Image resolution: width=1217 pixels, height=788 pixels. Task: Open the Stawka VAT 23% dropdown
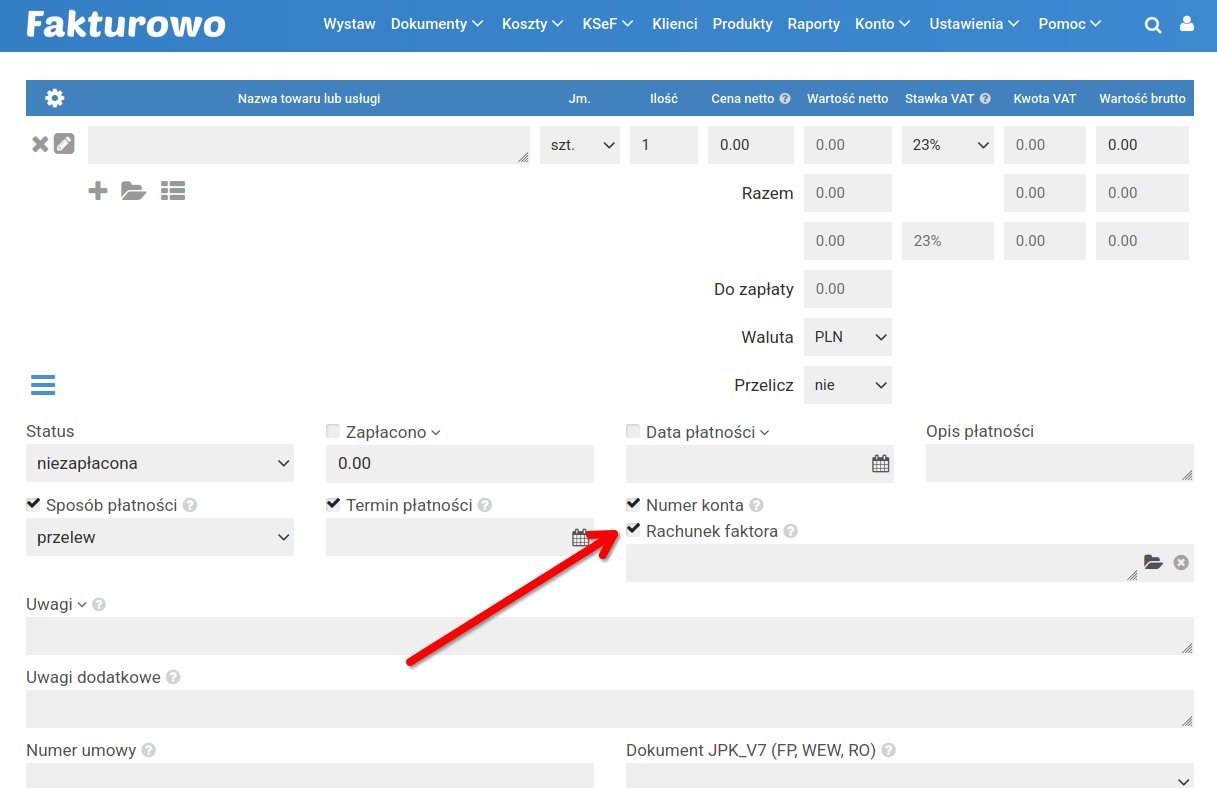tap(948, 145)
